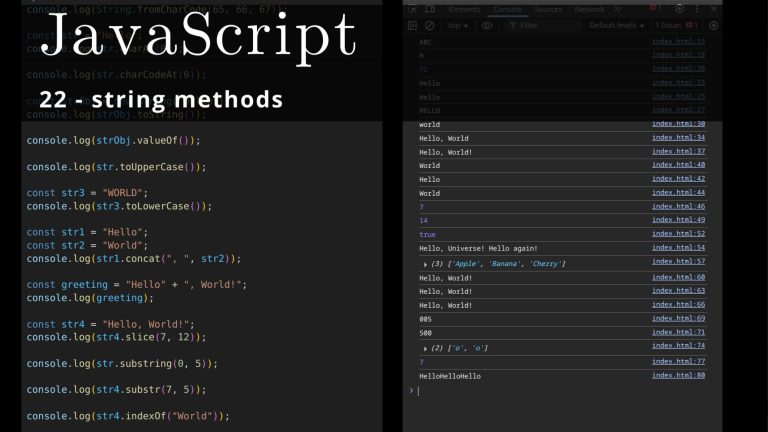Jump to index.html:80 source
The height and width of the screenshot is (432, 768).
coord(678,376)
